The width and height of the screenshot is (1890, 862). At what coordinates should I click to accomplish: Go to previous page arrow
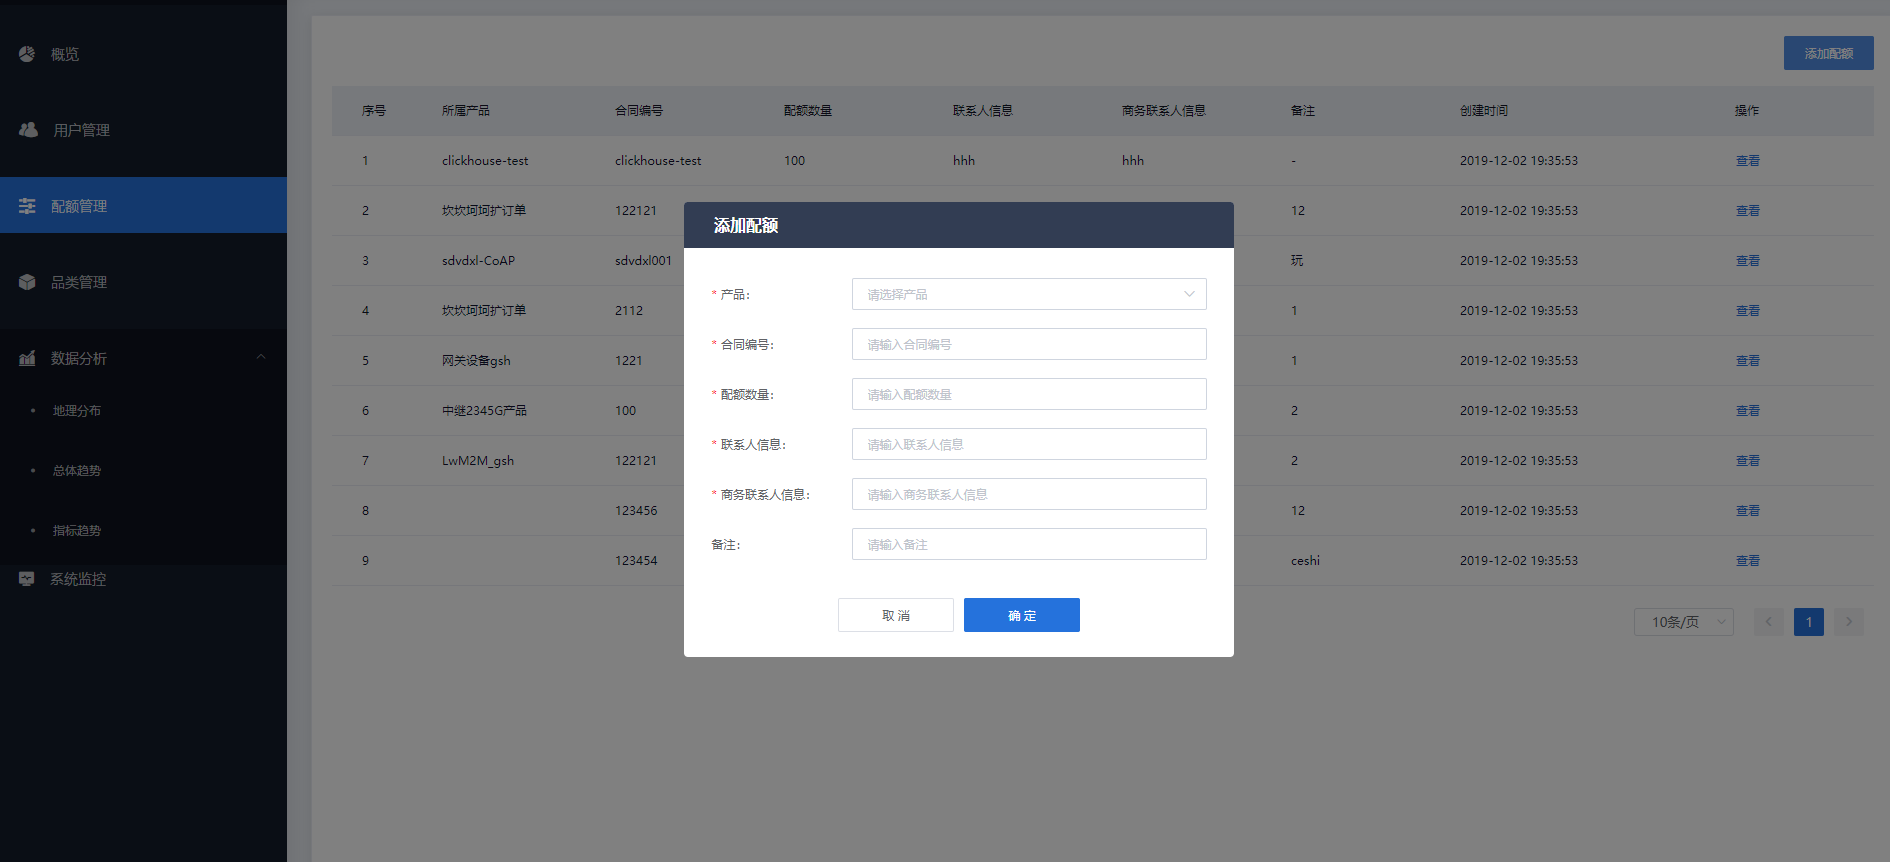coord(1768,622)
